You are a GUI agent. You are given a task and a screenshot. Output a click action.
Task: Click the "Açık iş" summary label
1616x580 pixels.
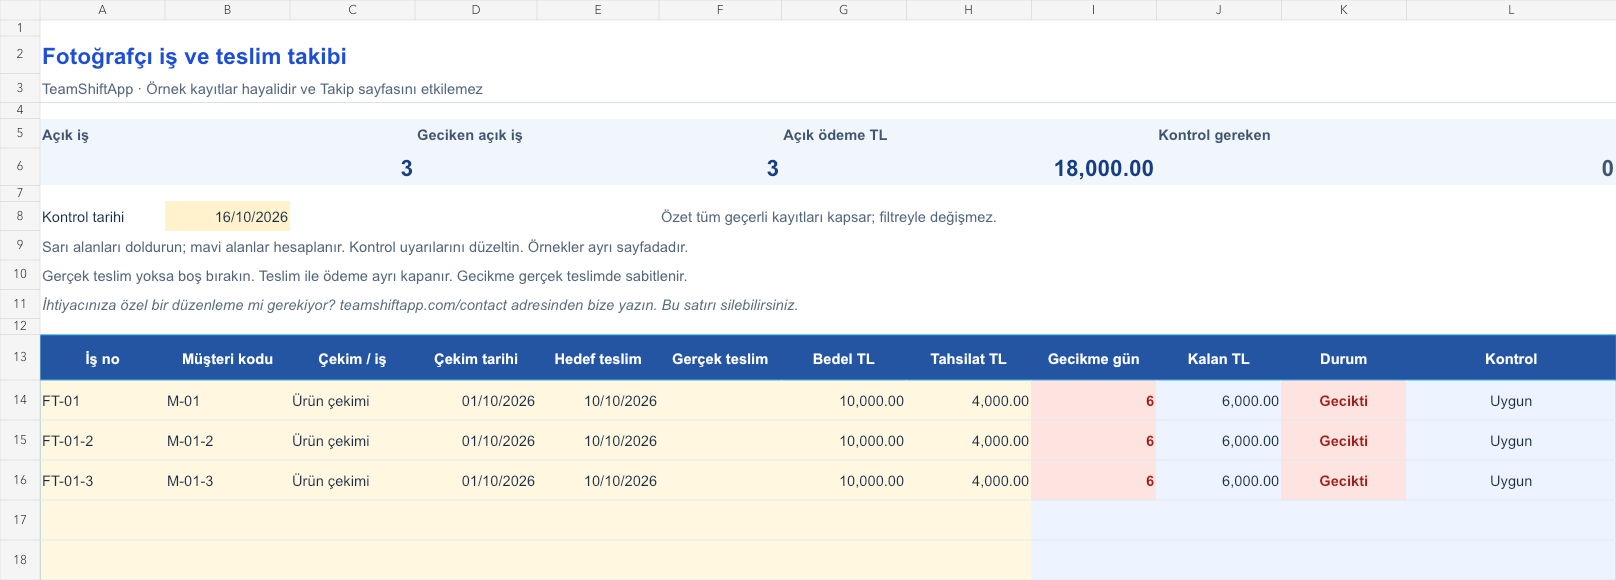click(x=65, y=135)
